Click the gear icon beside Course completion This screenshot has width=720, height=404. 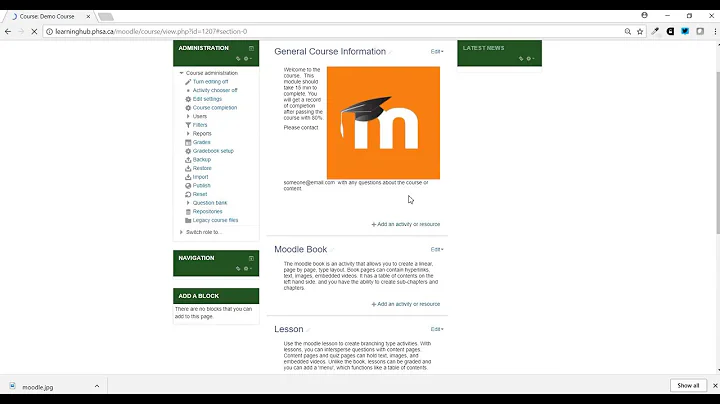pos(188,108)
